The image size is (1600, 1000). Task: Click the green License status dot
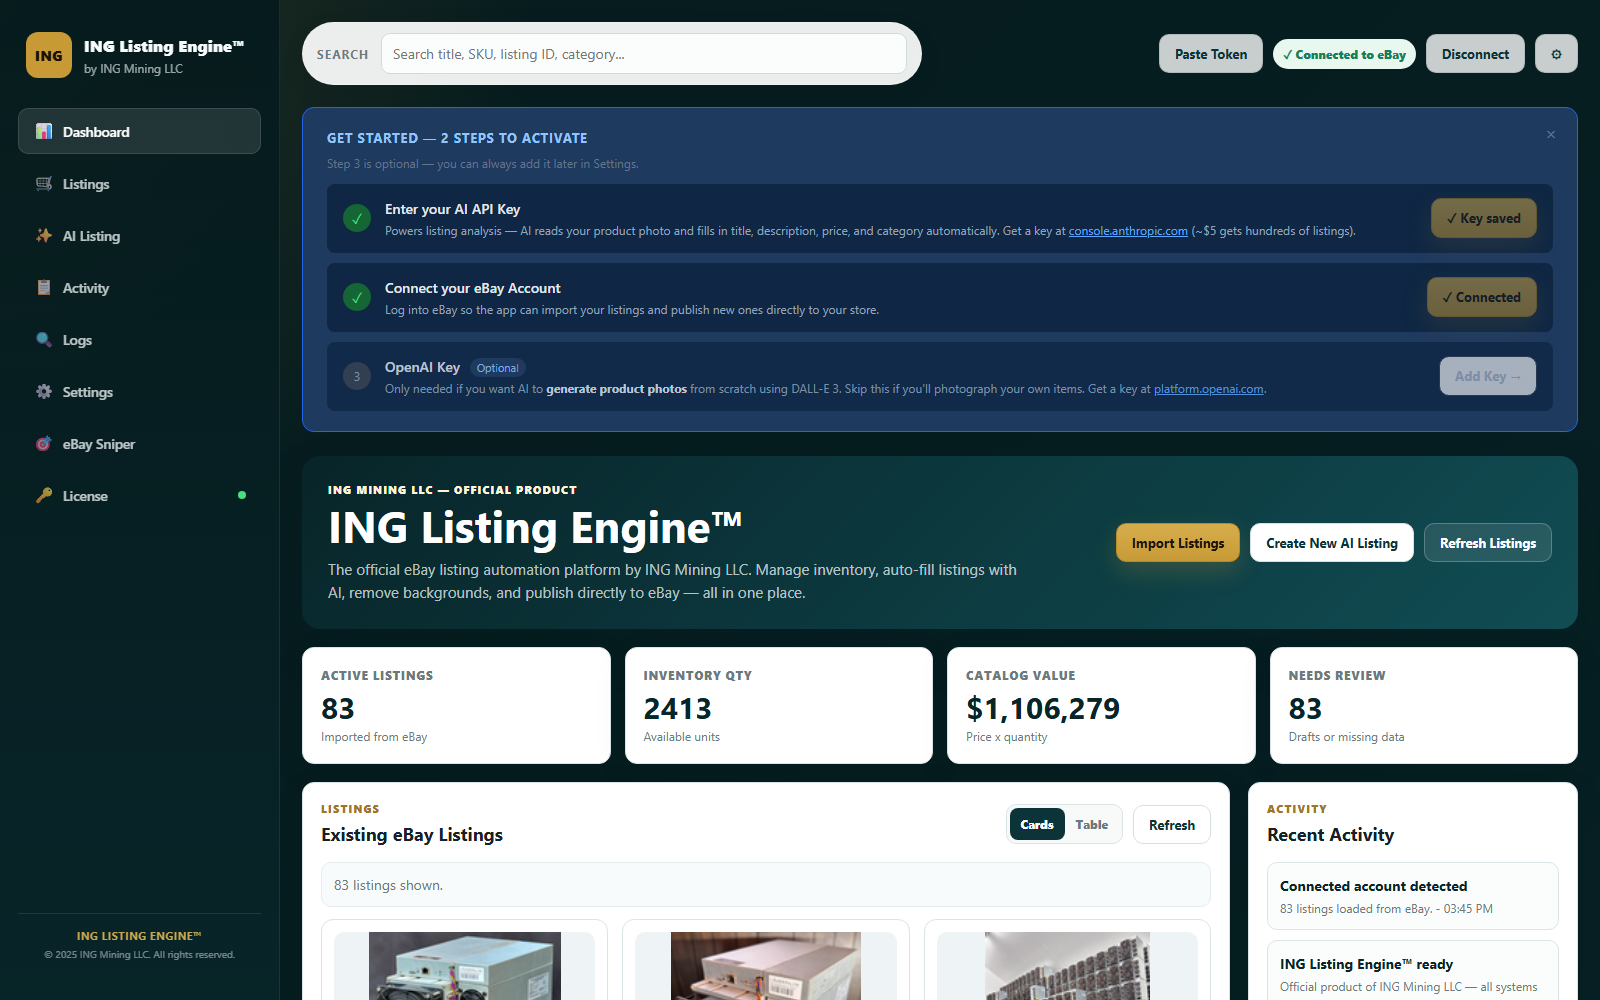(242, 495)
